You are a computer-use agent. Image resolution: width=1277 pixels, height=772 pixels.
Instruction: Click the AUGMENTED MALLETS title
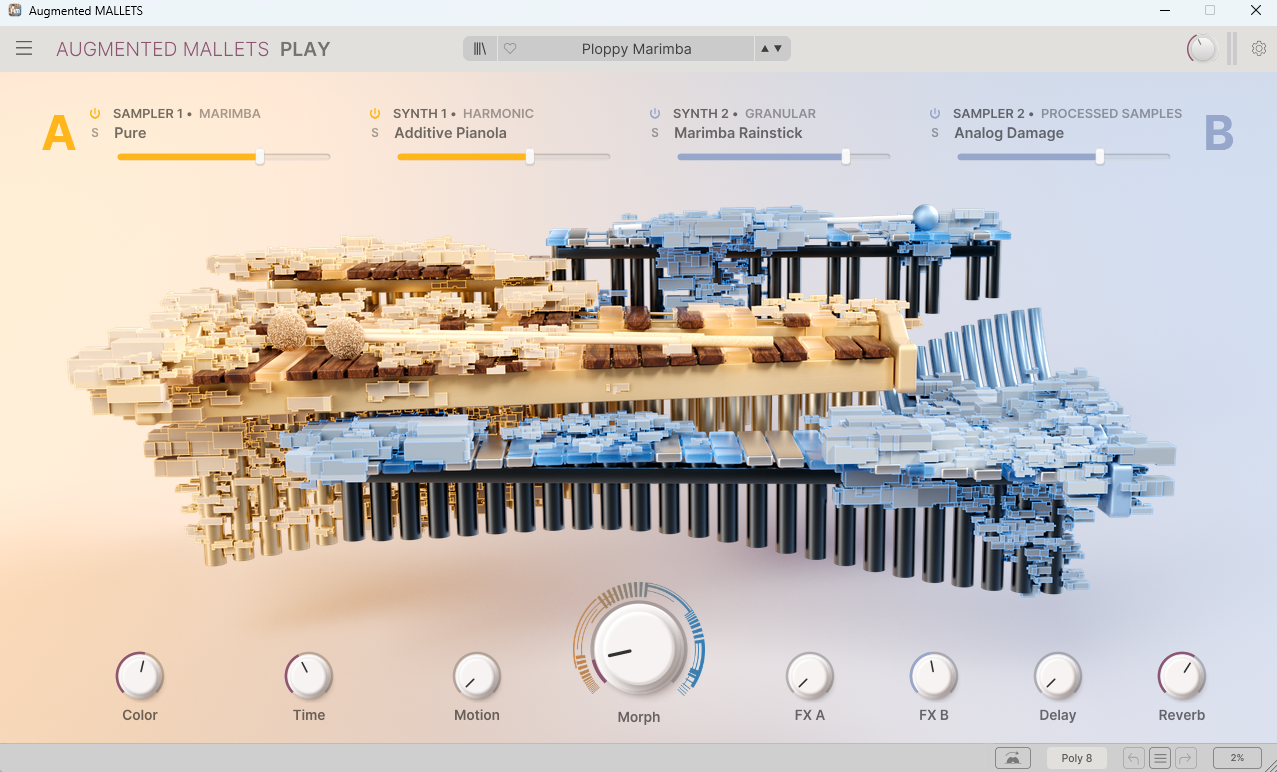pyautogui.click(x=163, y=49)
